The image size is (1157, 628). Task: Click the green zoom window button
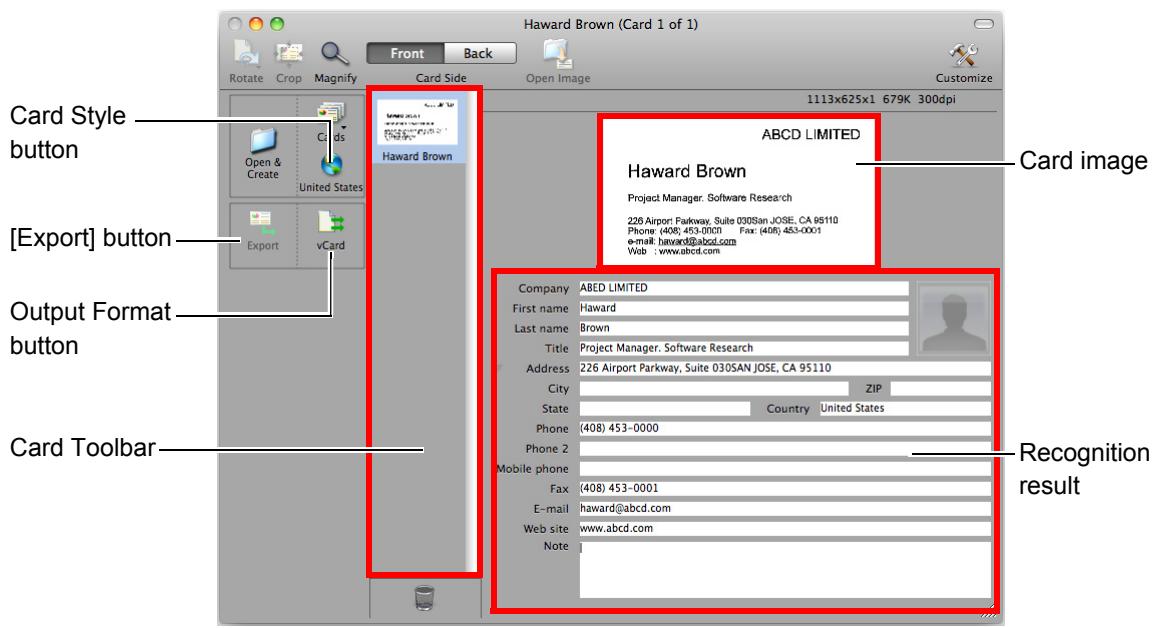[277, 24]
